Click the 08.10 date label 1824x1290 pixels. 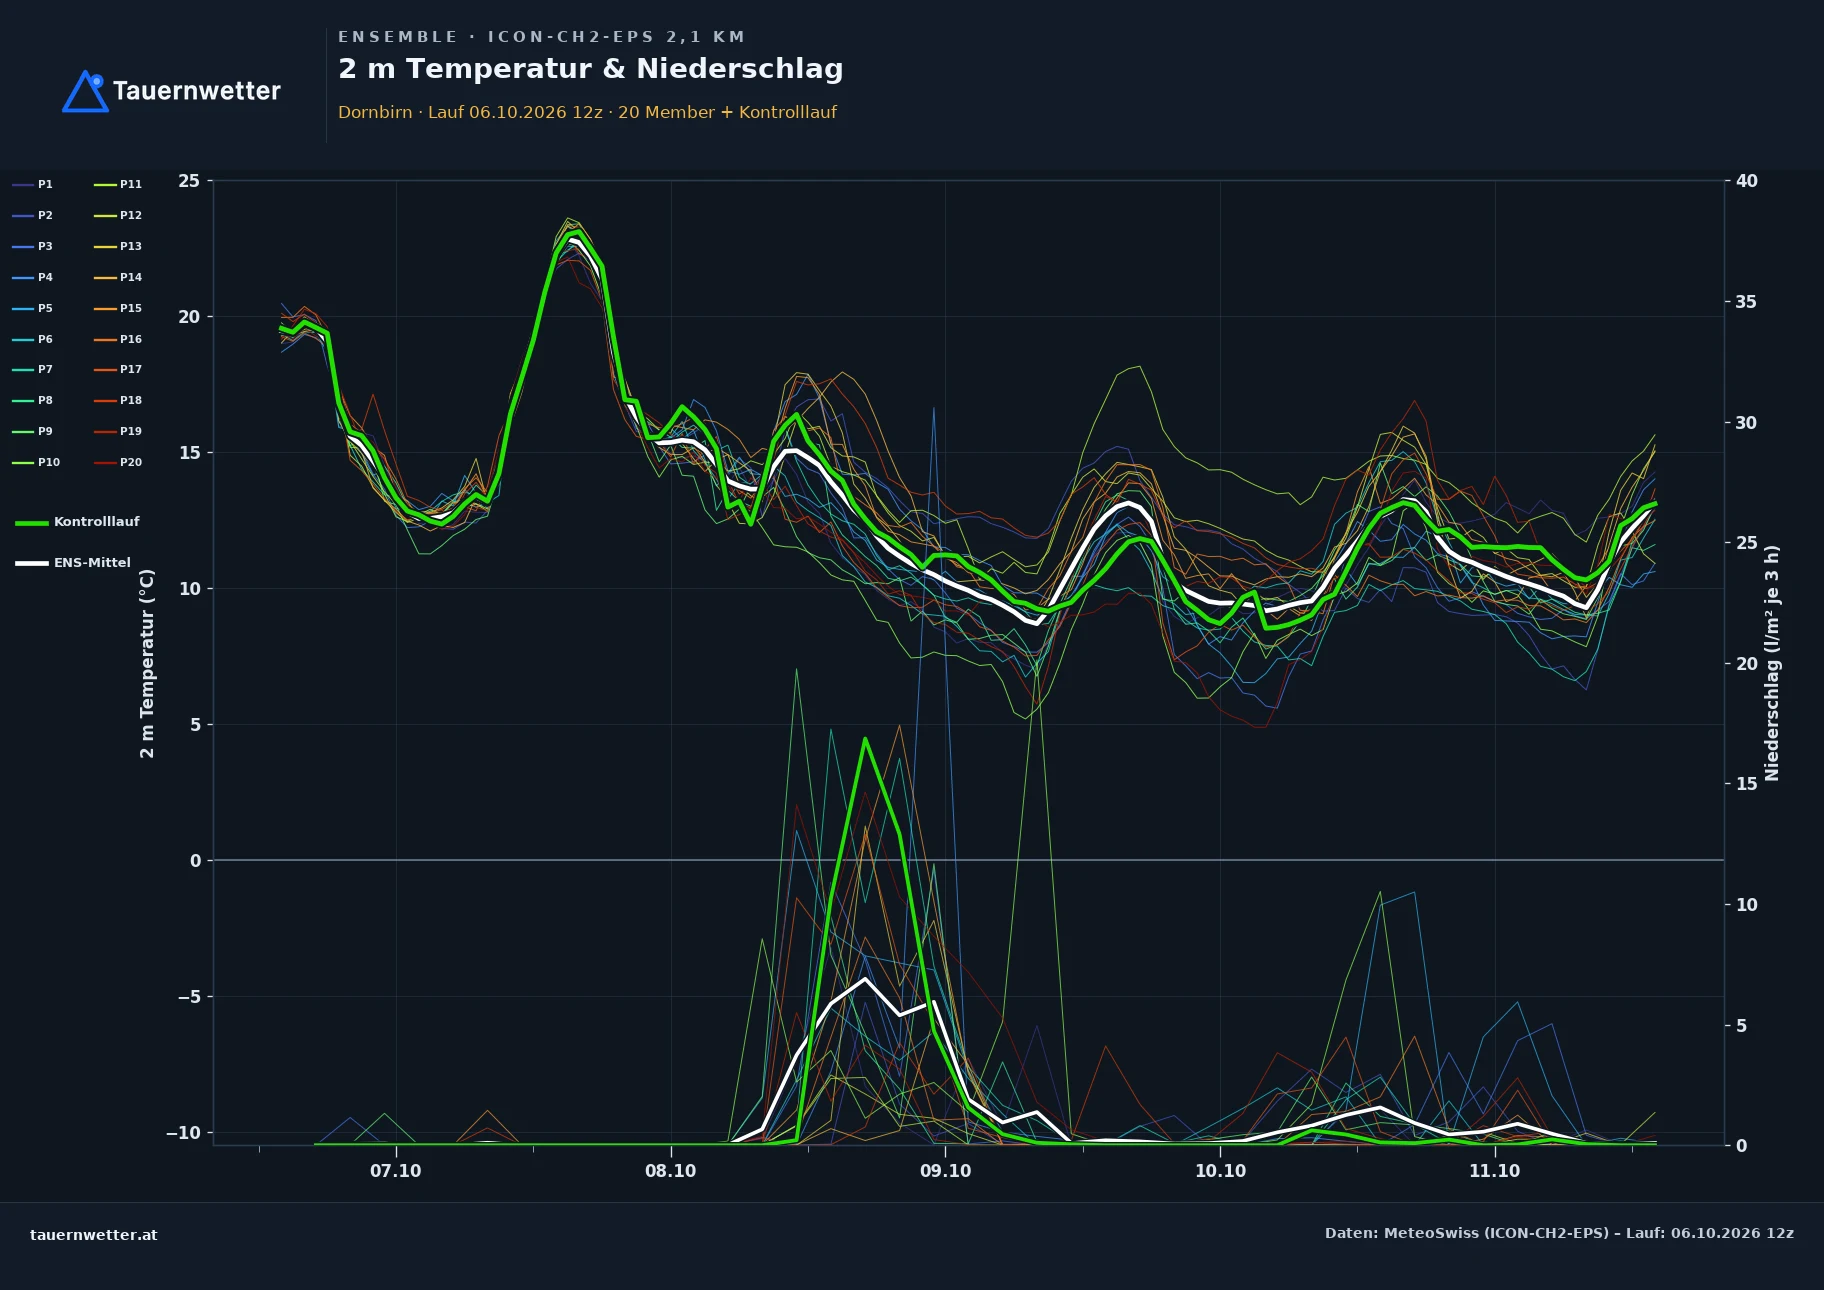click(670, 1171)
